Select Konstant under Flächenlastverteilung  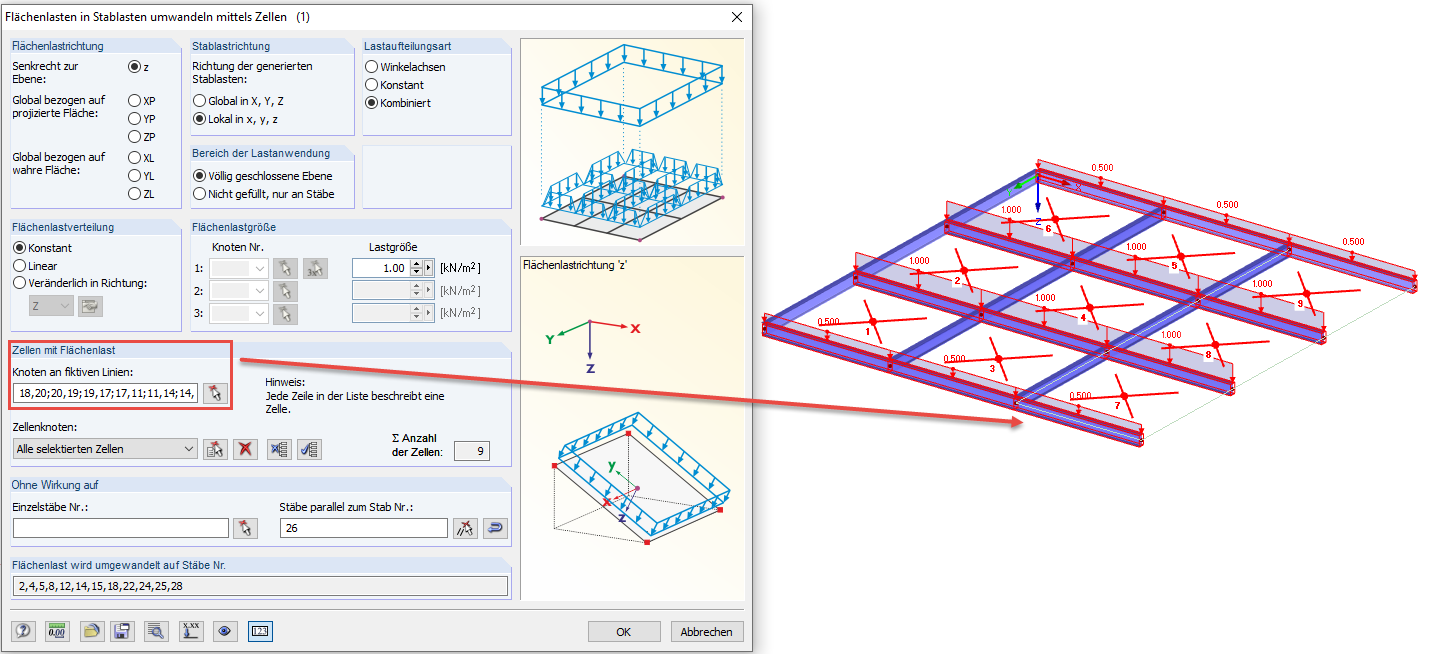coord(19,248)
